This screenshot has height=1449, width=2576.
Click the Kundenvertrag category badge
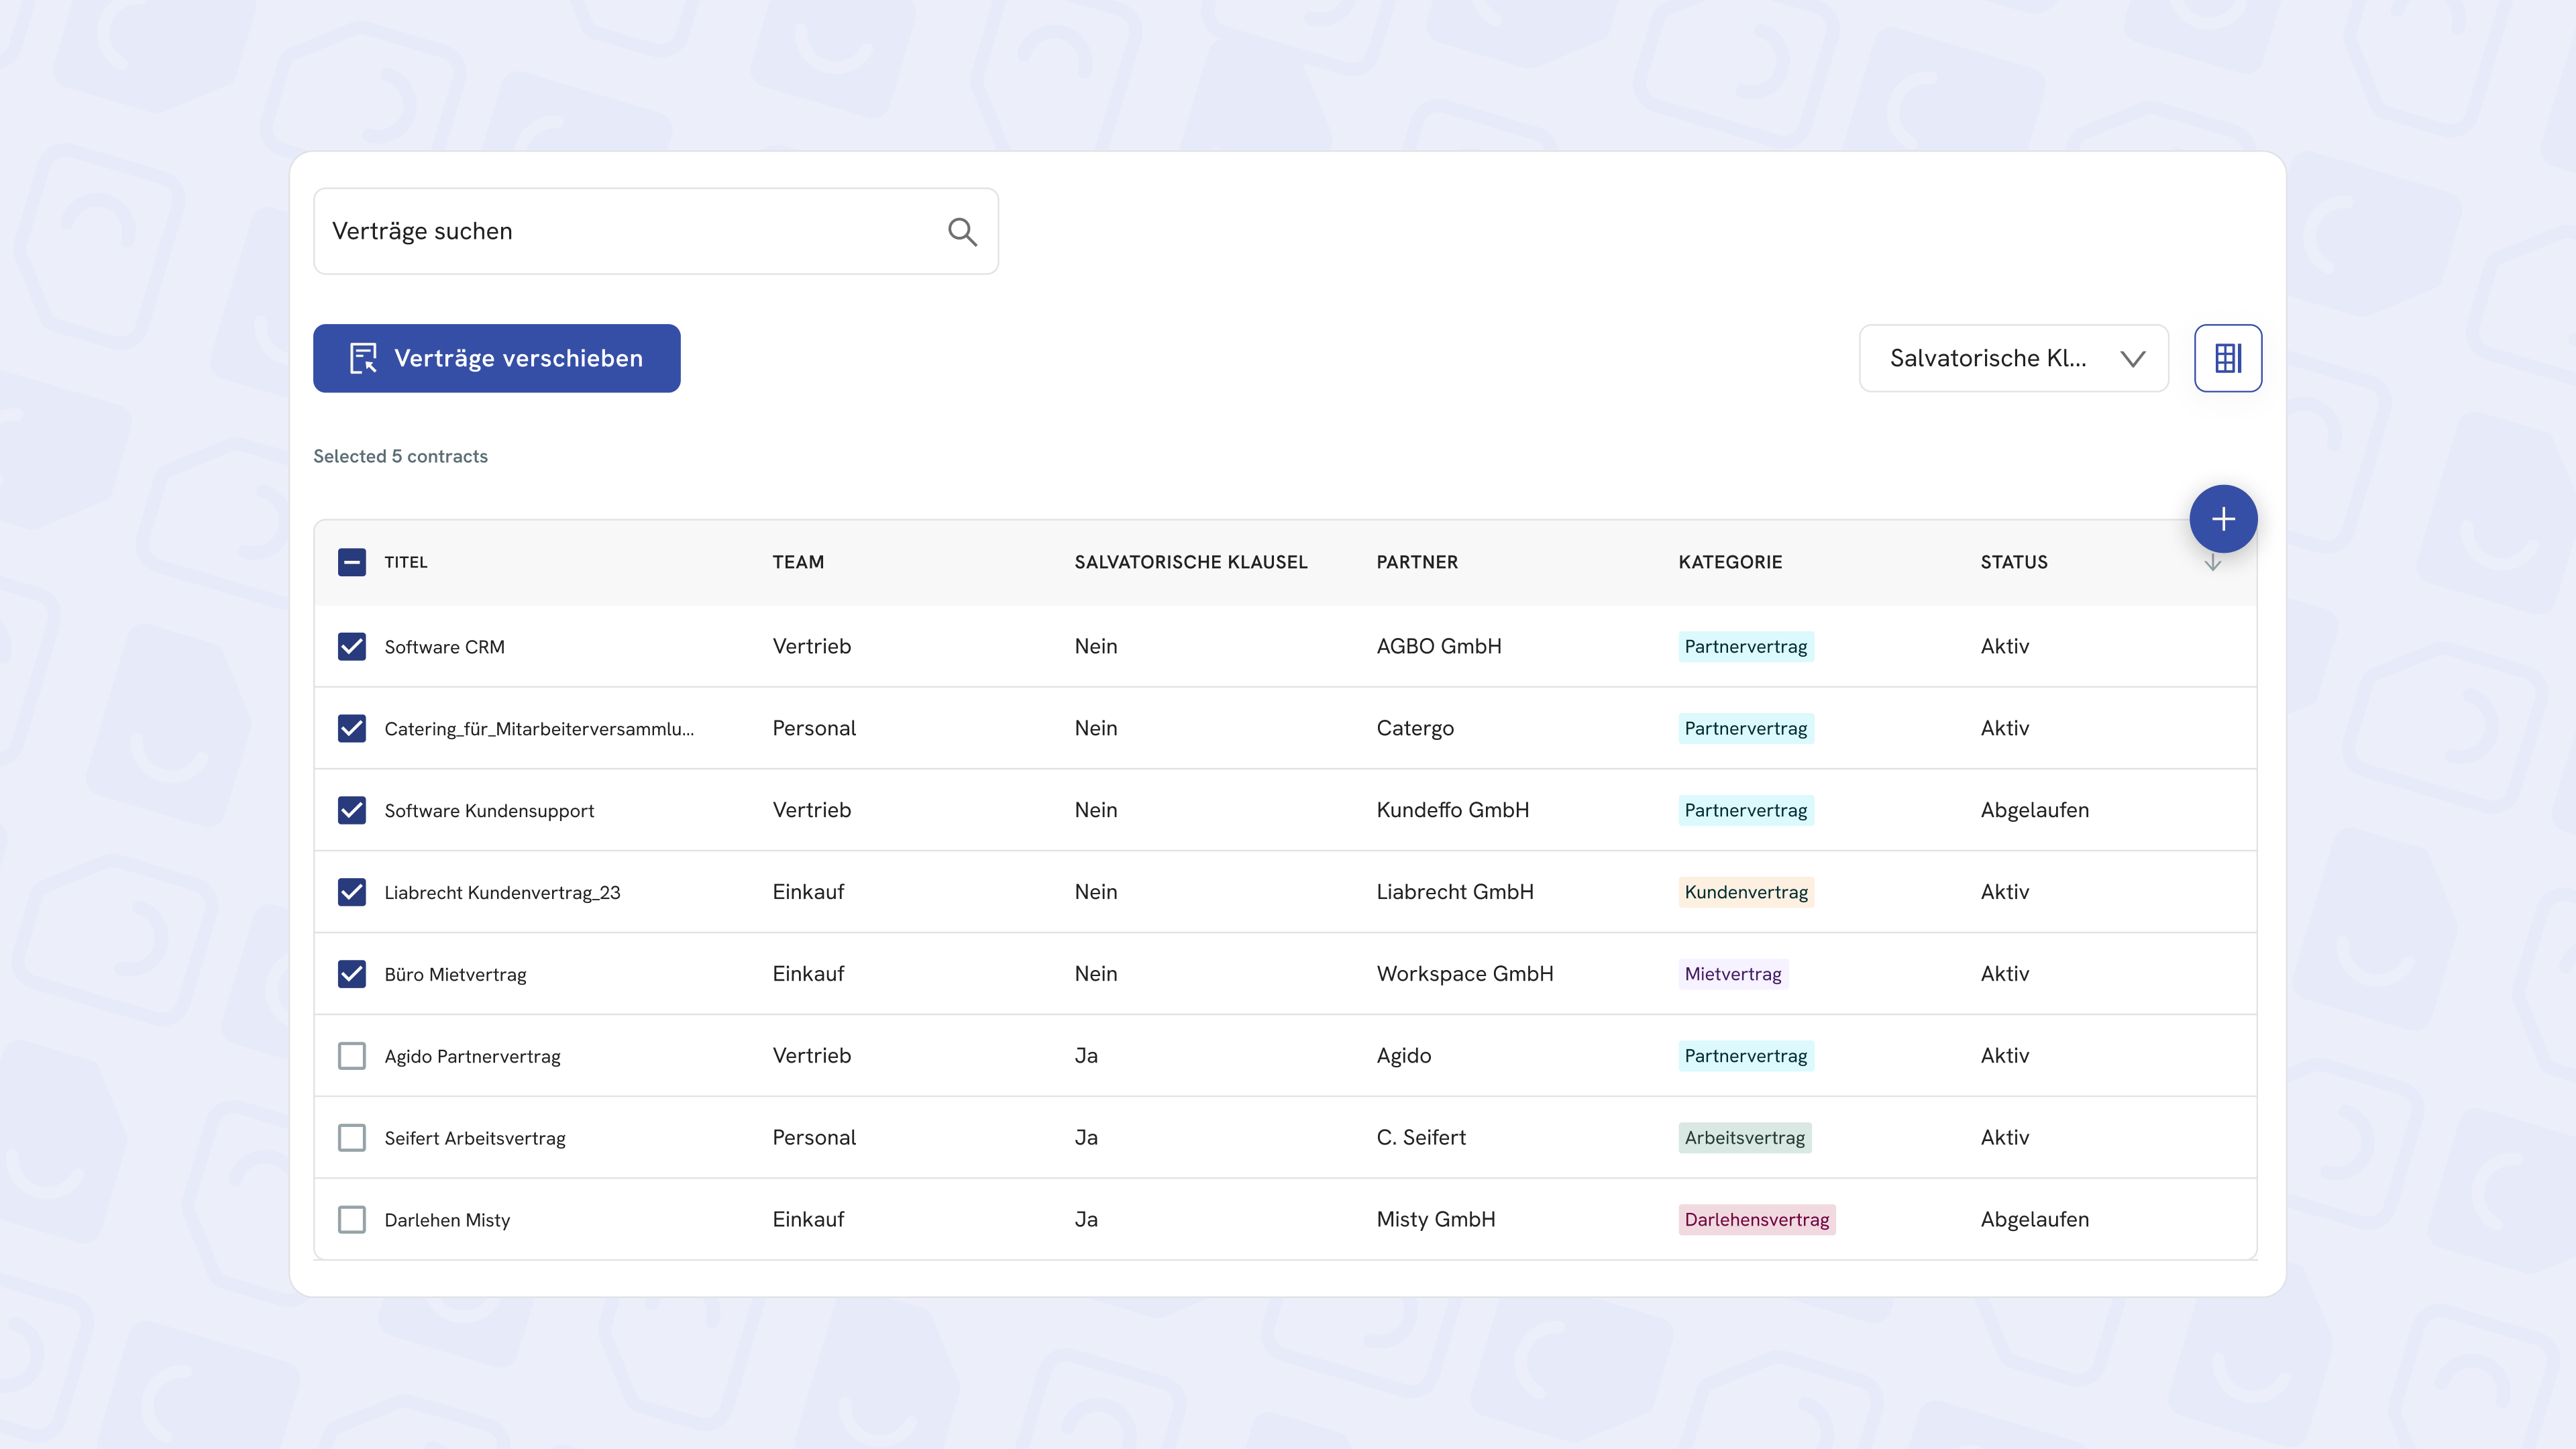pos(1746,891)
